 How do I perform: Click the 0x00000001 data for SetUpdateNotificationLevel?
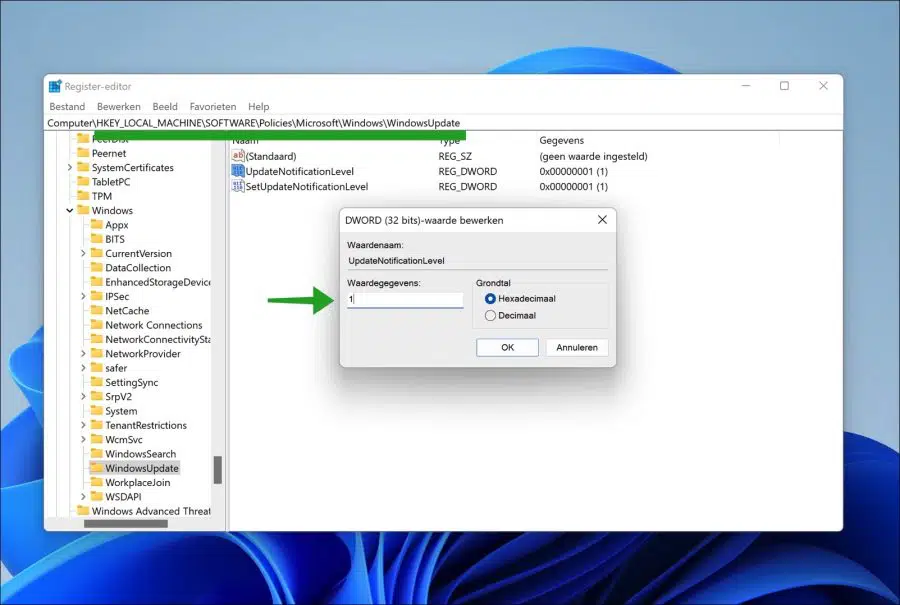[573, 187]
